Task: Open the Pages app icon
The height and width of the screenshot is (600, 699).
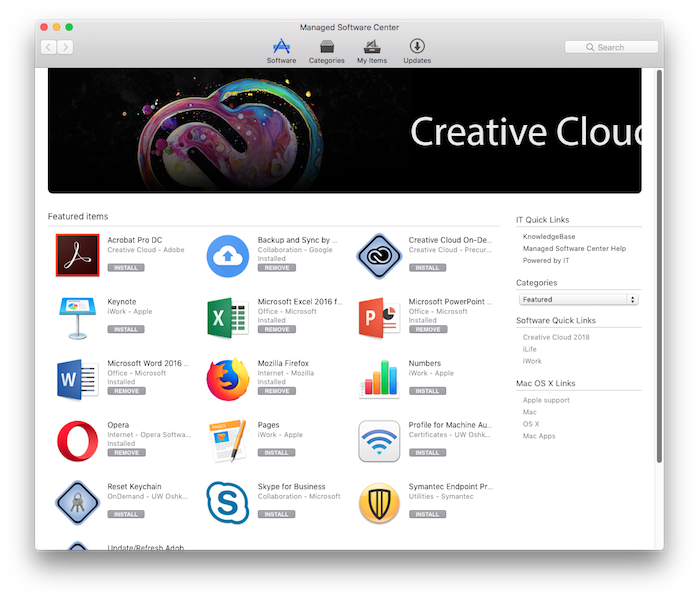Action: coord(228,441)
